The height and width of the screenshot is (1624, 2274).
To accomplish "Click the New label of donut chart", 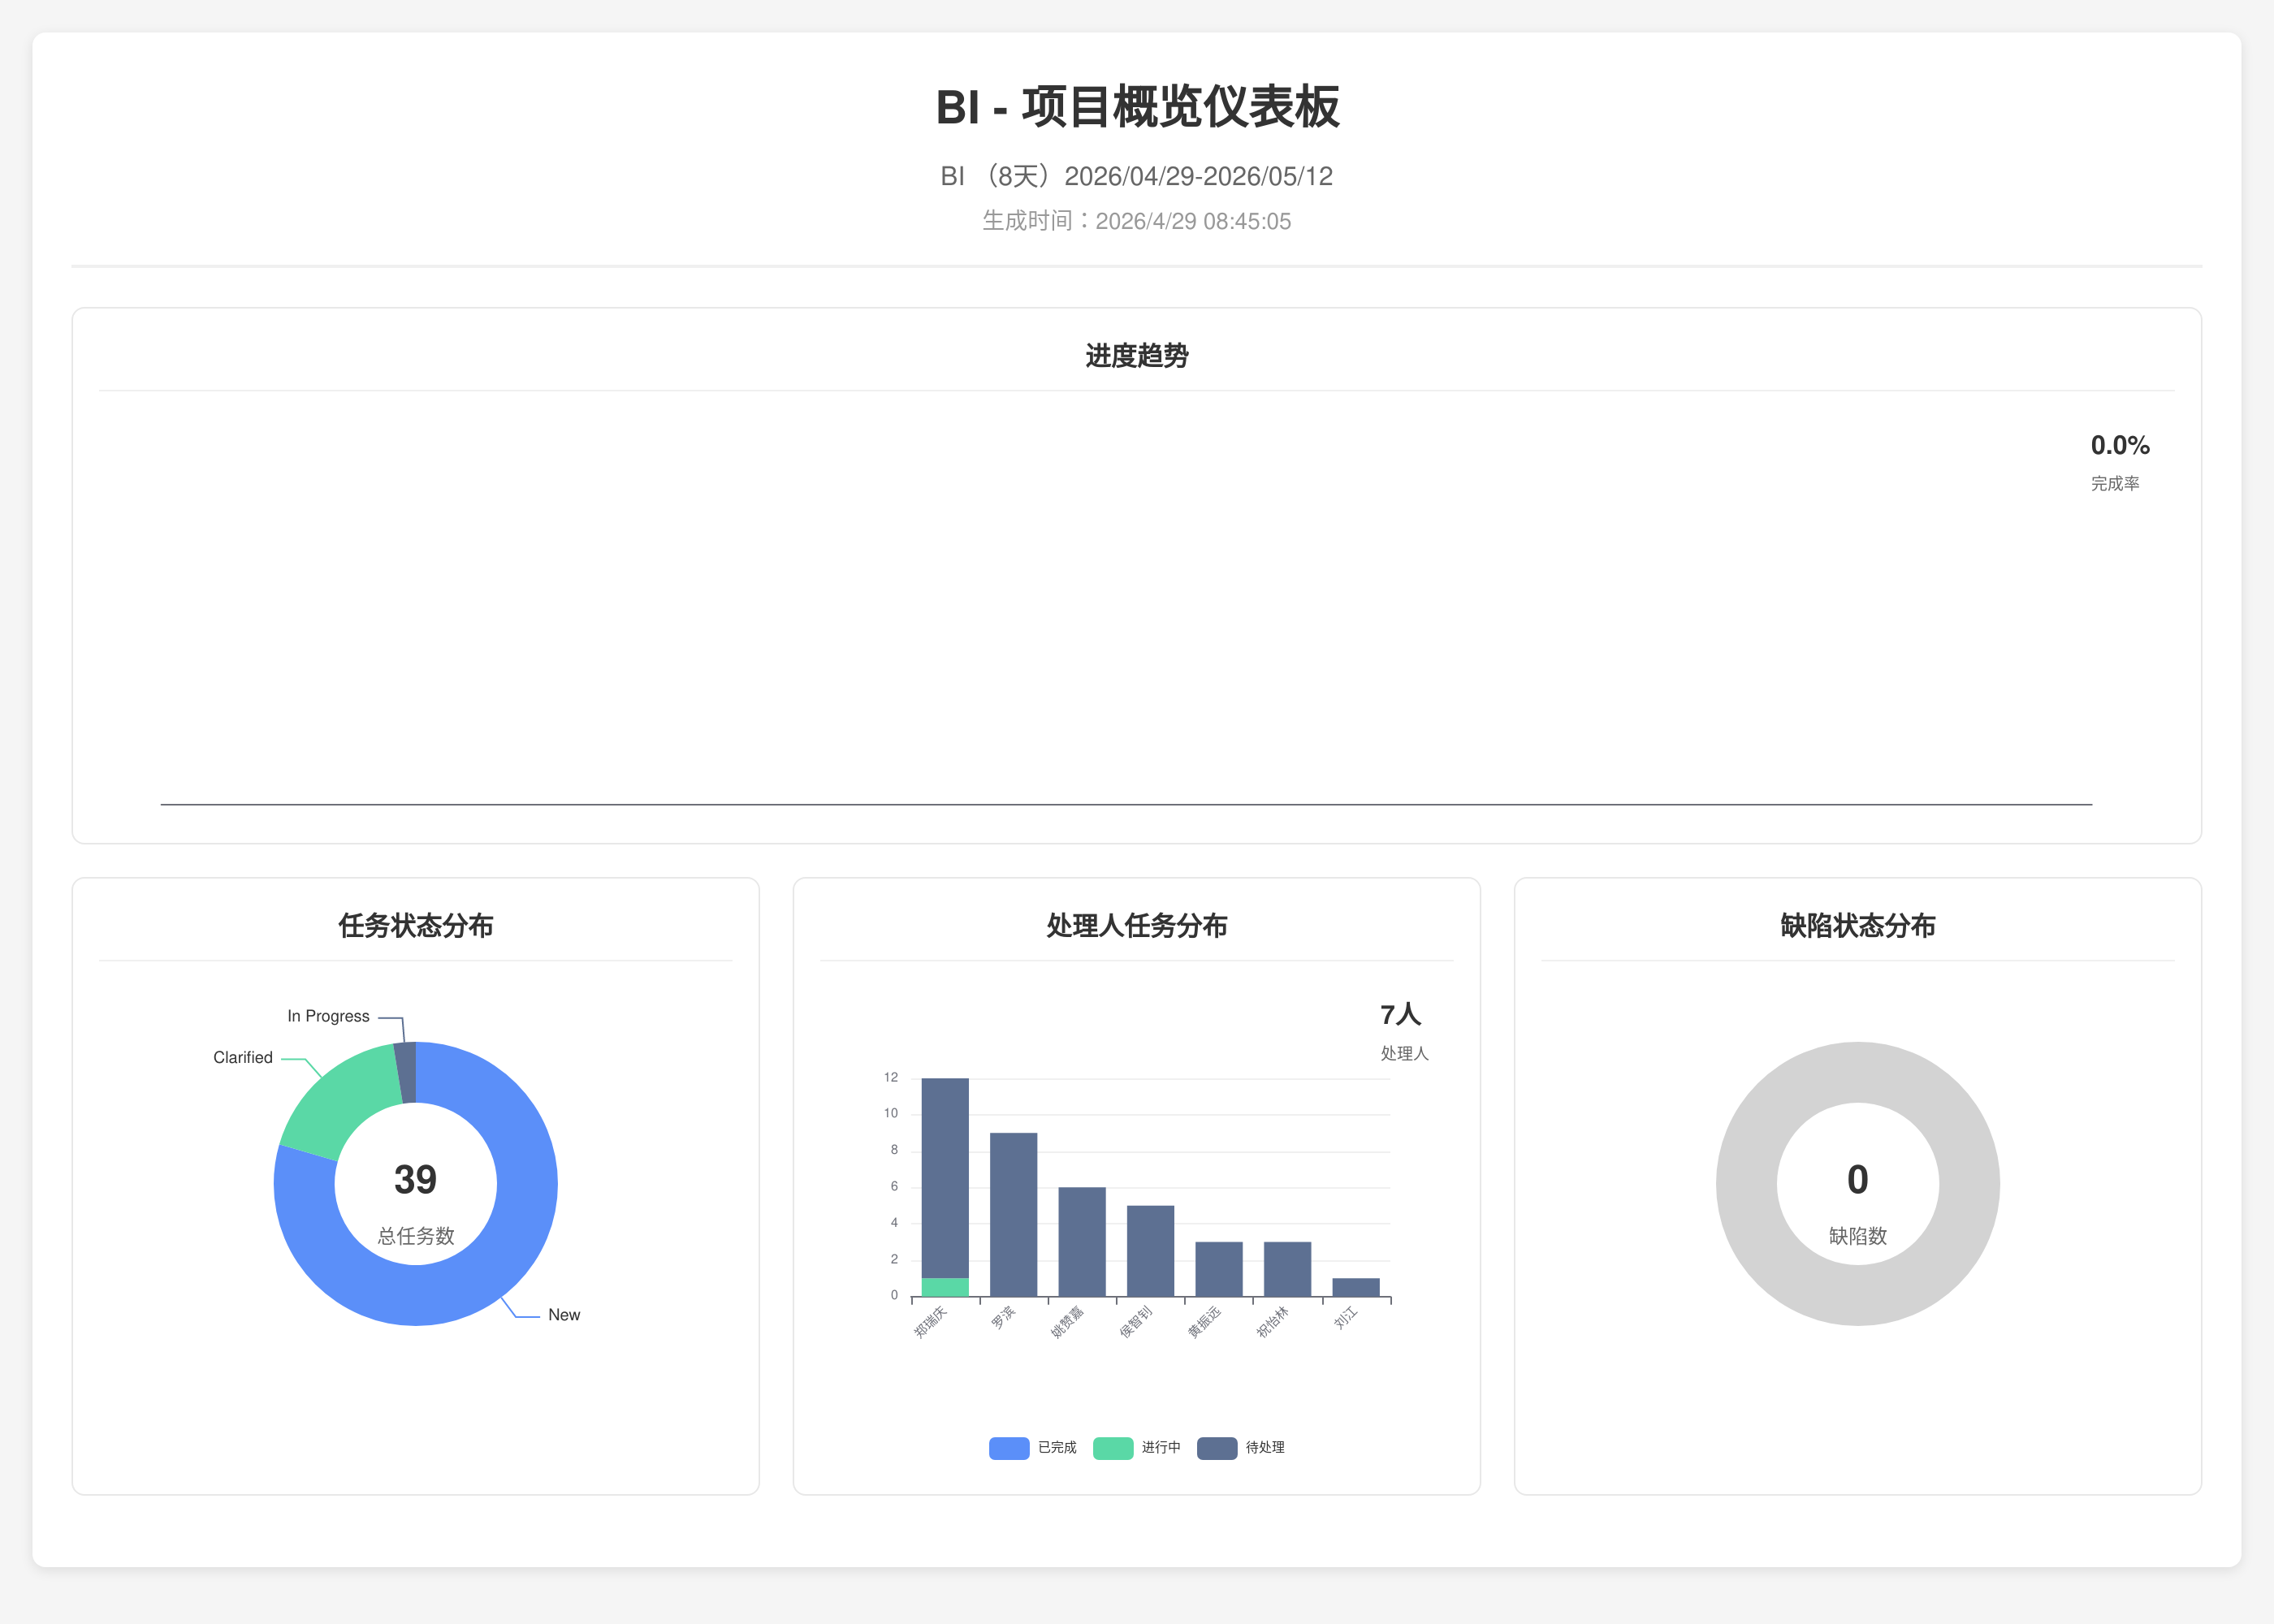I will (x=563, y=1315).
